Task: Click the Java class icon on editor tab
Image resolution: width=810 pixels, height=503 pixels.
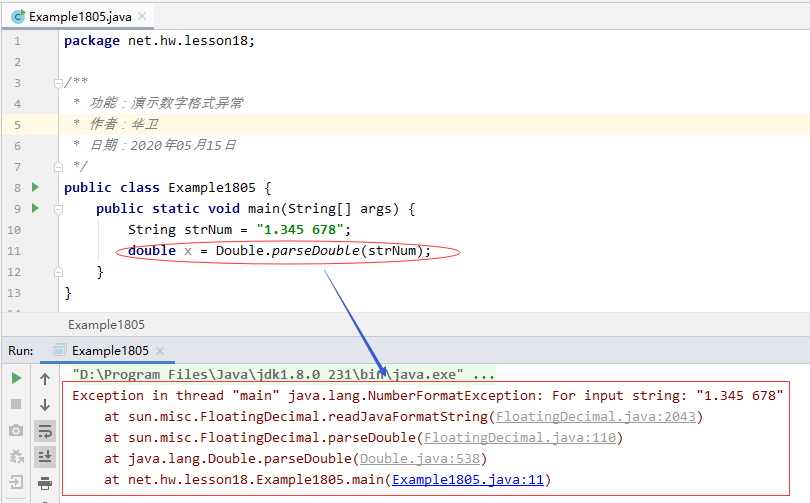Action: pyautogui.click(x=18, y=17)
